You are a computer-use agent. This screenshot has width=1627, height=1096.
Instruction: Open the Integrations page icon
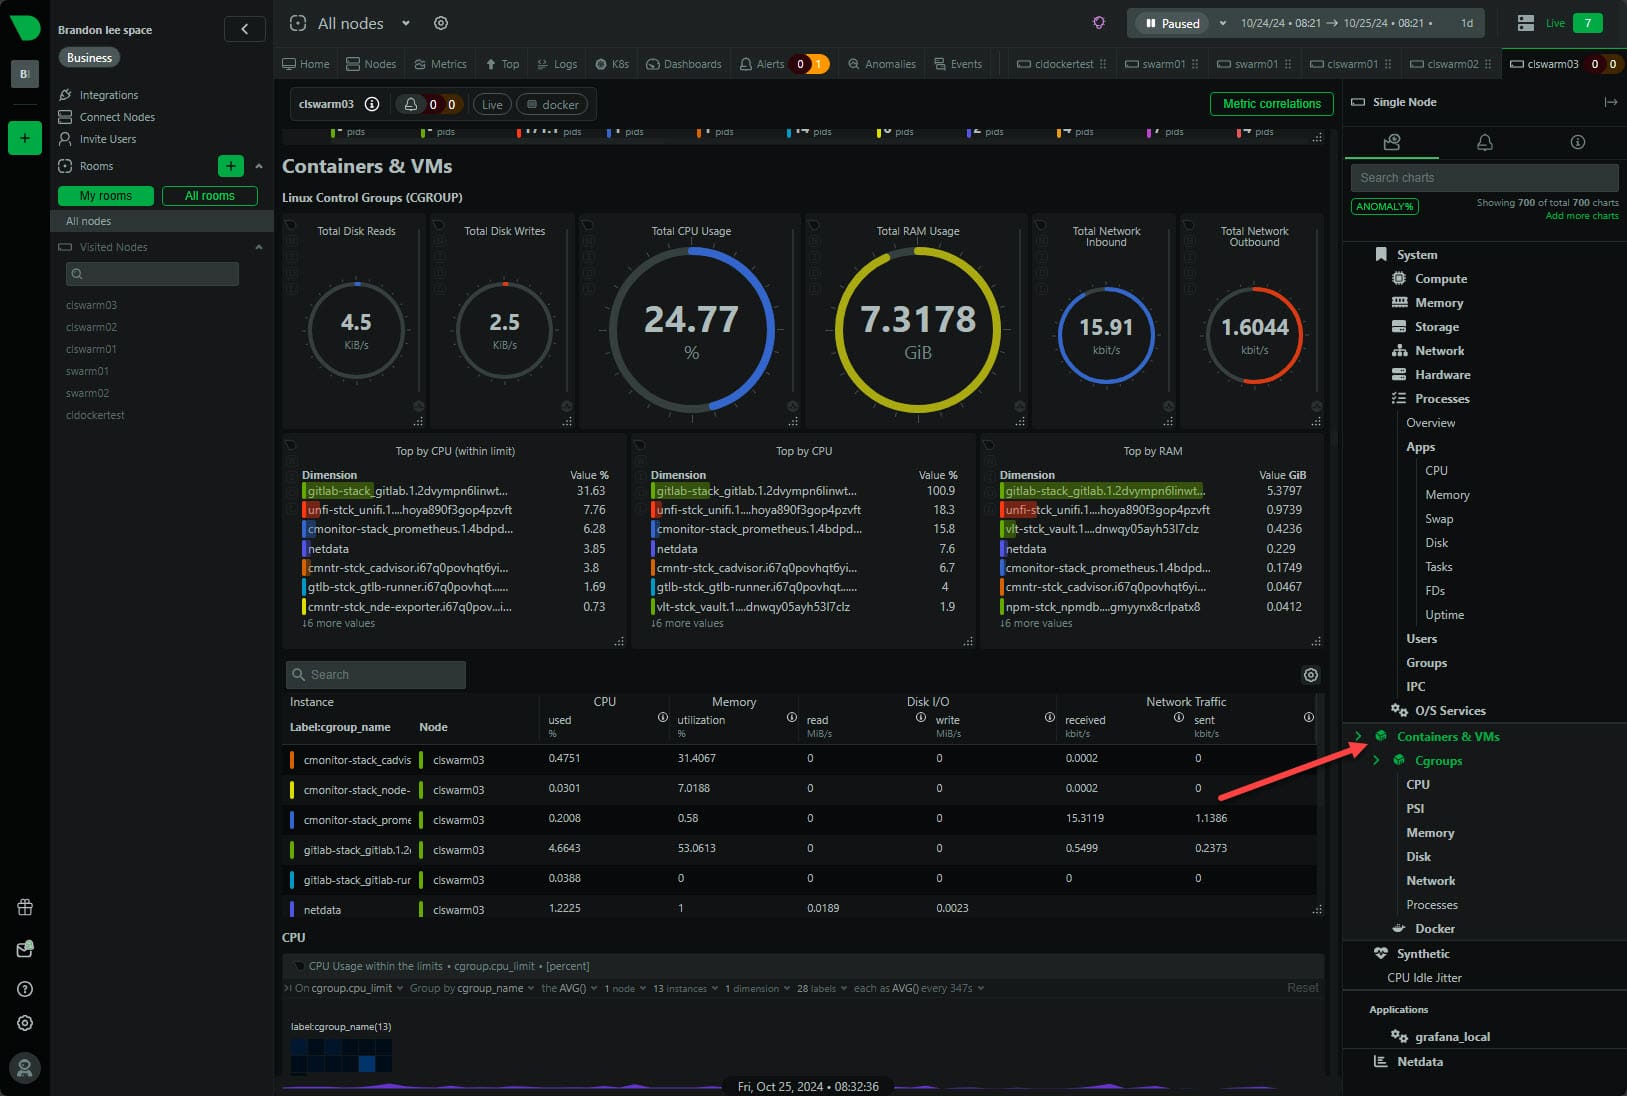click(x=66, y=95)
